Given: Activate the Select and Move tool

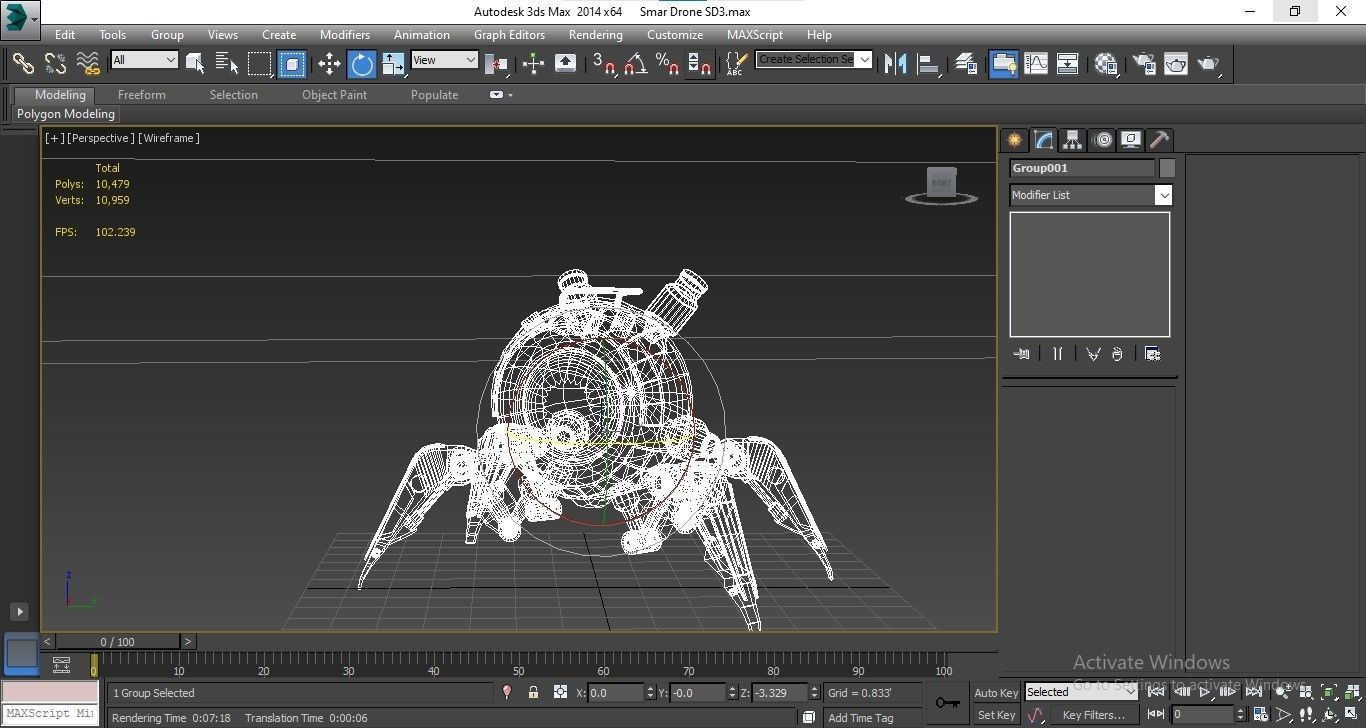Looking at the screenshot, I should tap(329, 64).
